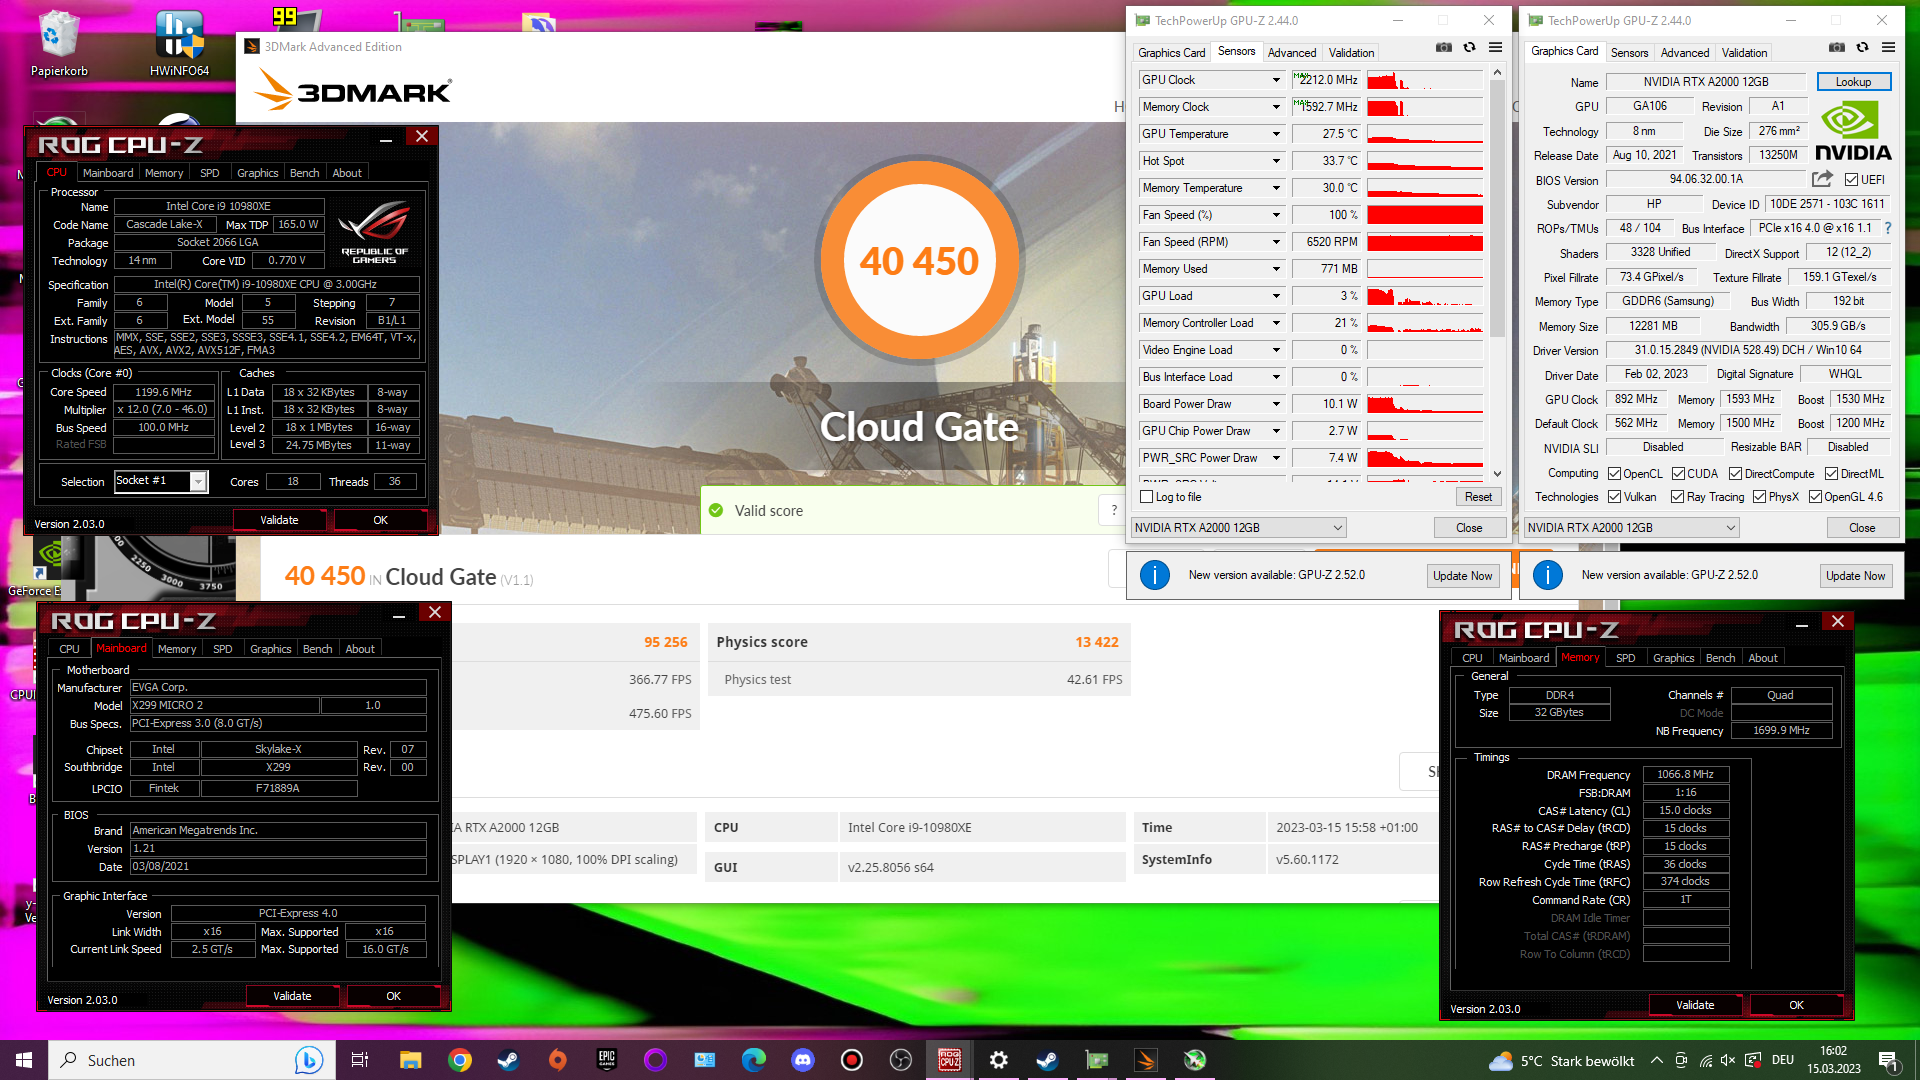Open the GPU selector dropdown in Graphics Card window
Image resolution: width=1920 pixels, height=1080 pixels.
point(1631,527)
